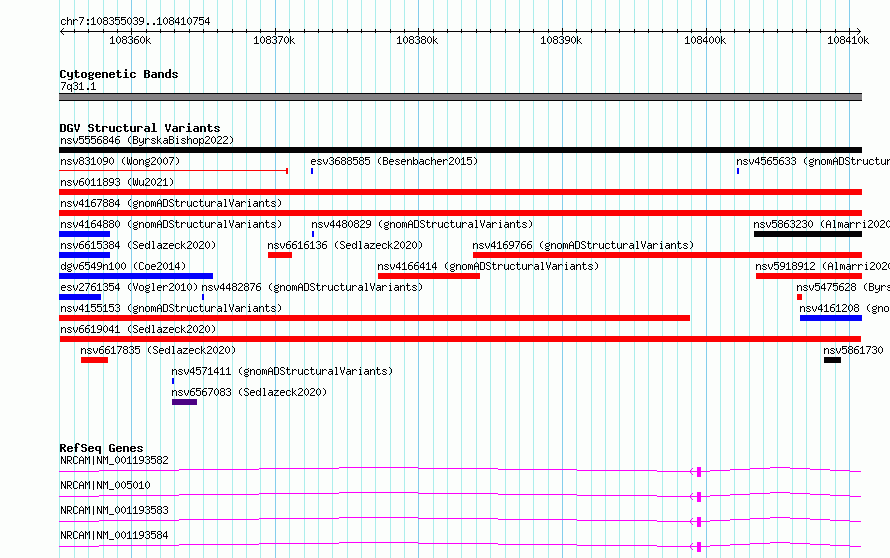Open variant nsv4169766 label
The image size is (890, 558).
(x=583, y=245)
